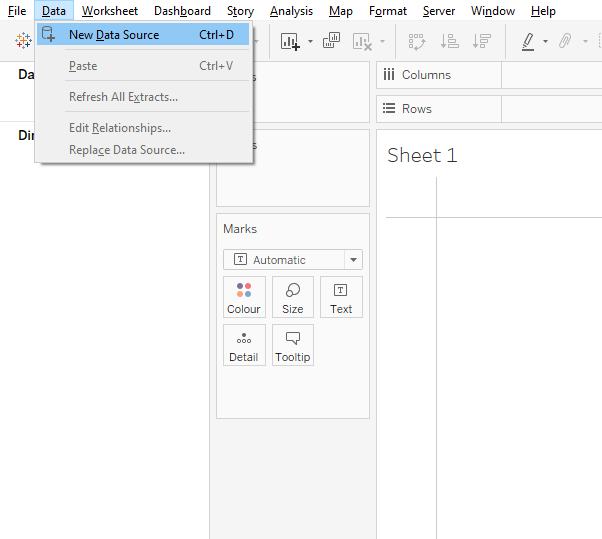Click the Tooltip button in Marks
This screenshot has height=539, width=602.
pyautogui.click(x=292, y=345)
